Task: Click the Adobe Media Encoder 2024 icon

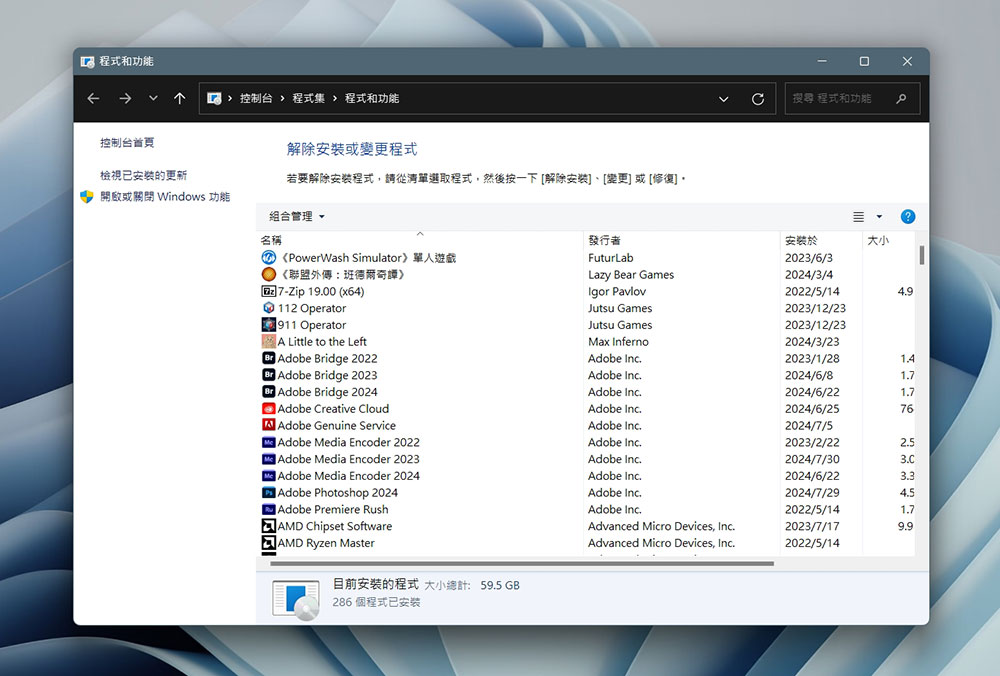Action: tap(268, 476)
